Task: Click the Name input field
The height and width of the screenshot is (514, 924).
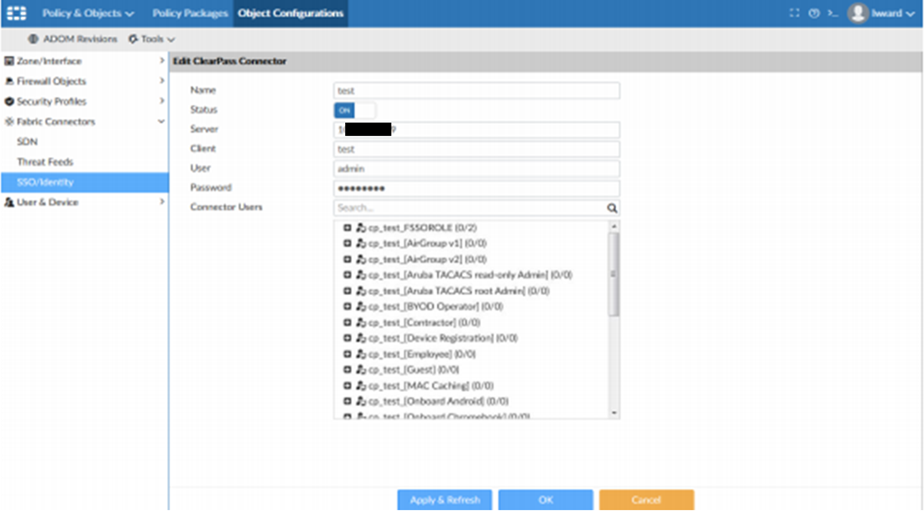Action: point(476,90)
